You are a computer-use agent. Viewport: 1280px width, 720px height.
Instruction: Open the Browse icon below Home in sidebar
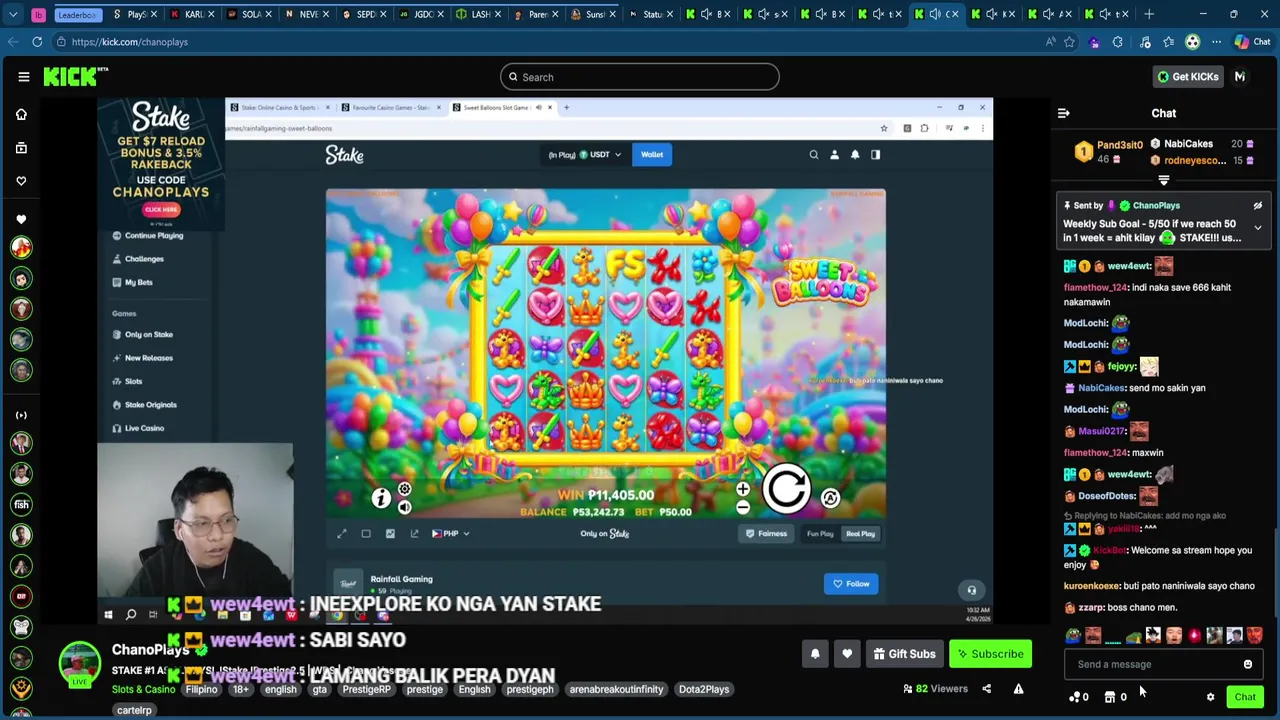tap(21, 148)
